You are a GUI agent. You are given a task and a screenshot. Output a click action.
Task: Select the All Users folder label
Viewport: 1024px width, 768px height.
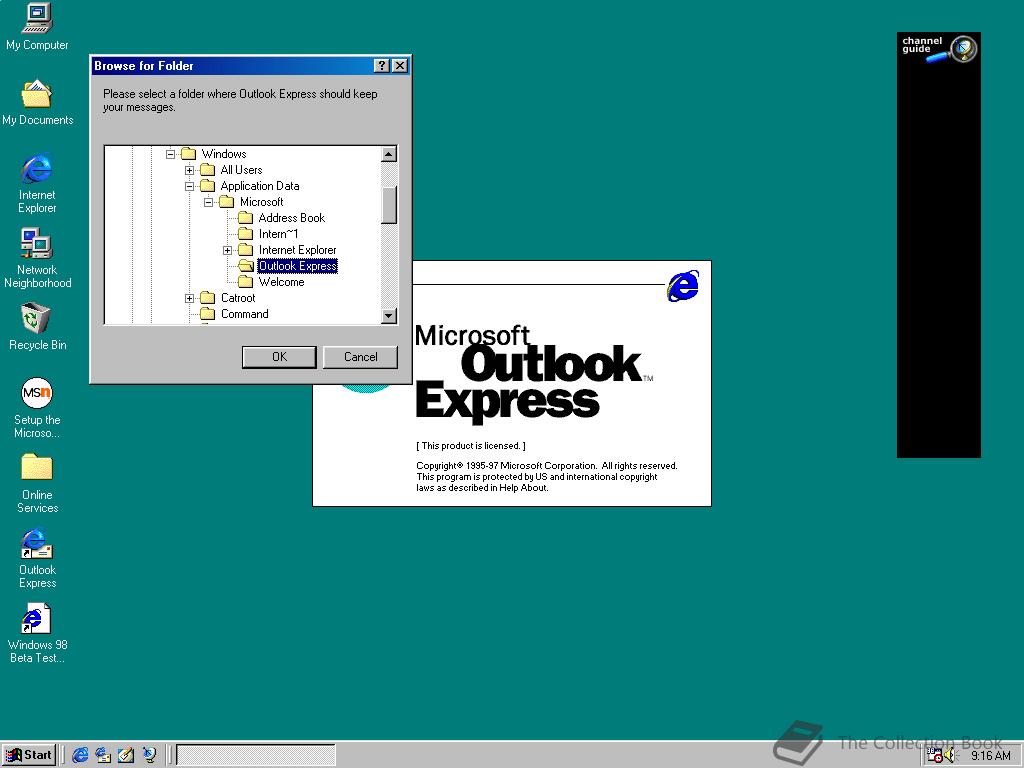(241, 170)
